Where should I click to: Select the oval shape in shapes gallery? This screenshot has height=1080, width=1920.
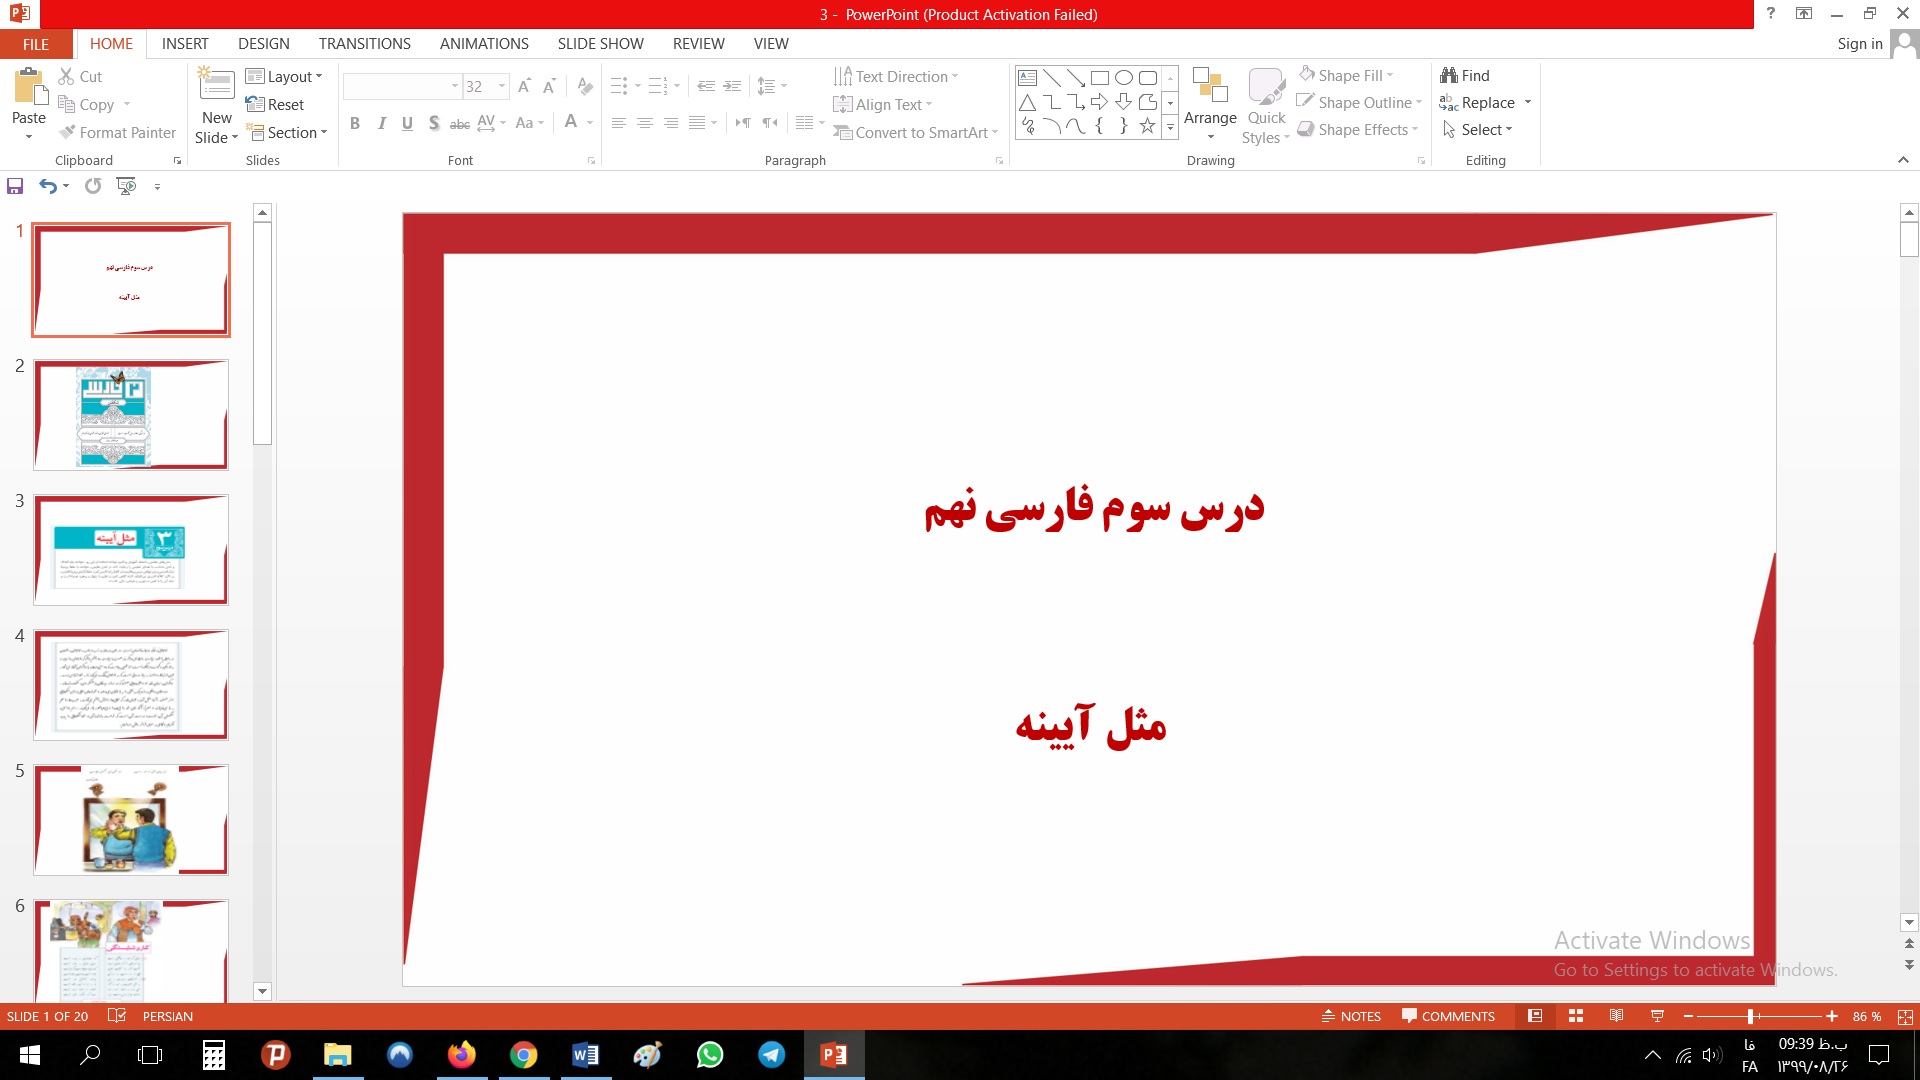point(1123,77)
